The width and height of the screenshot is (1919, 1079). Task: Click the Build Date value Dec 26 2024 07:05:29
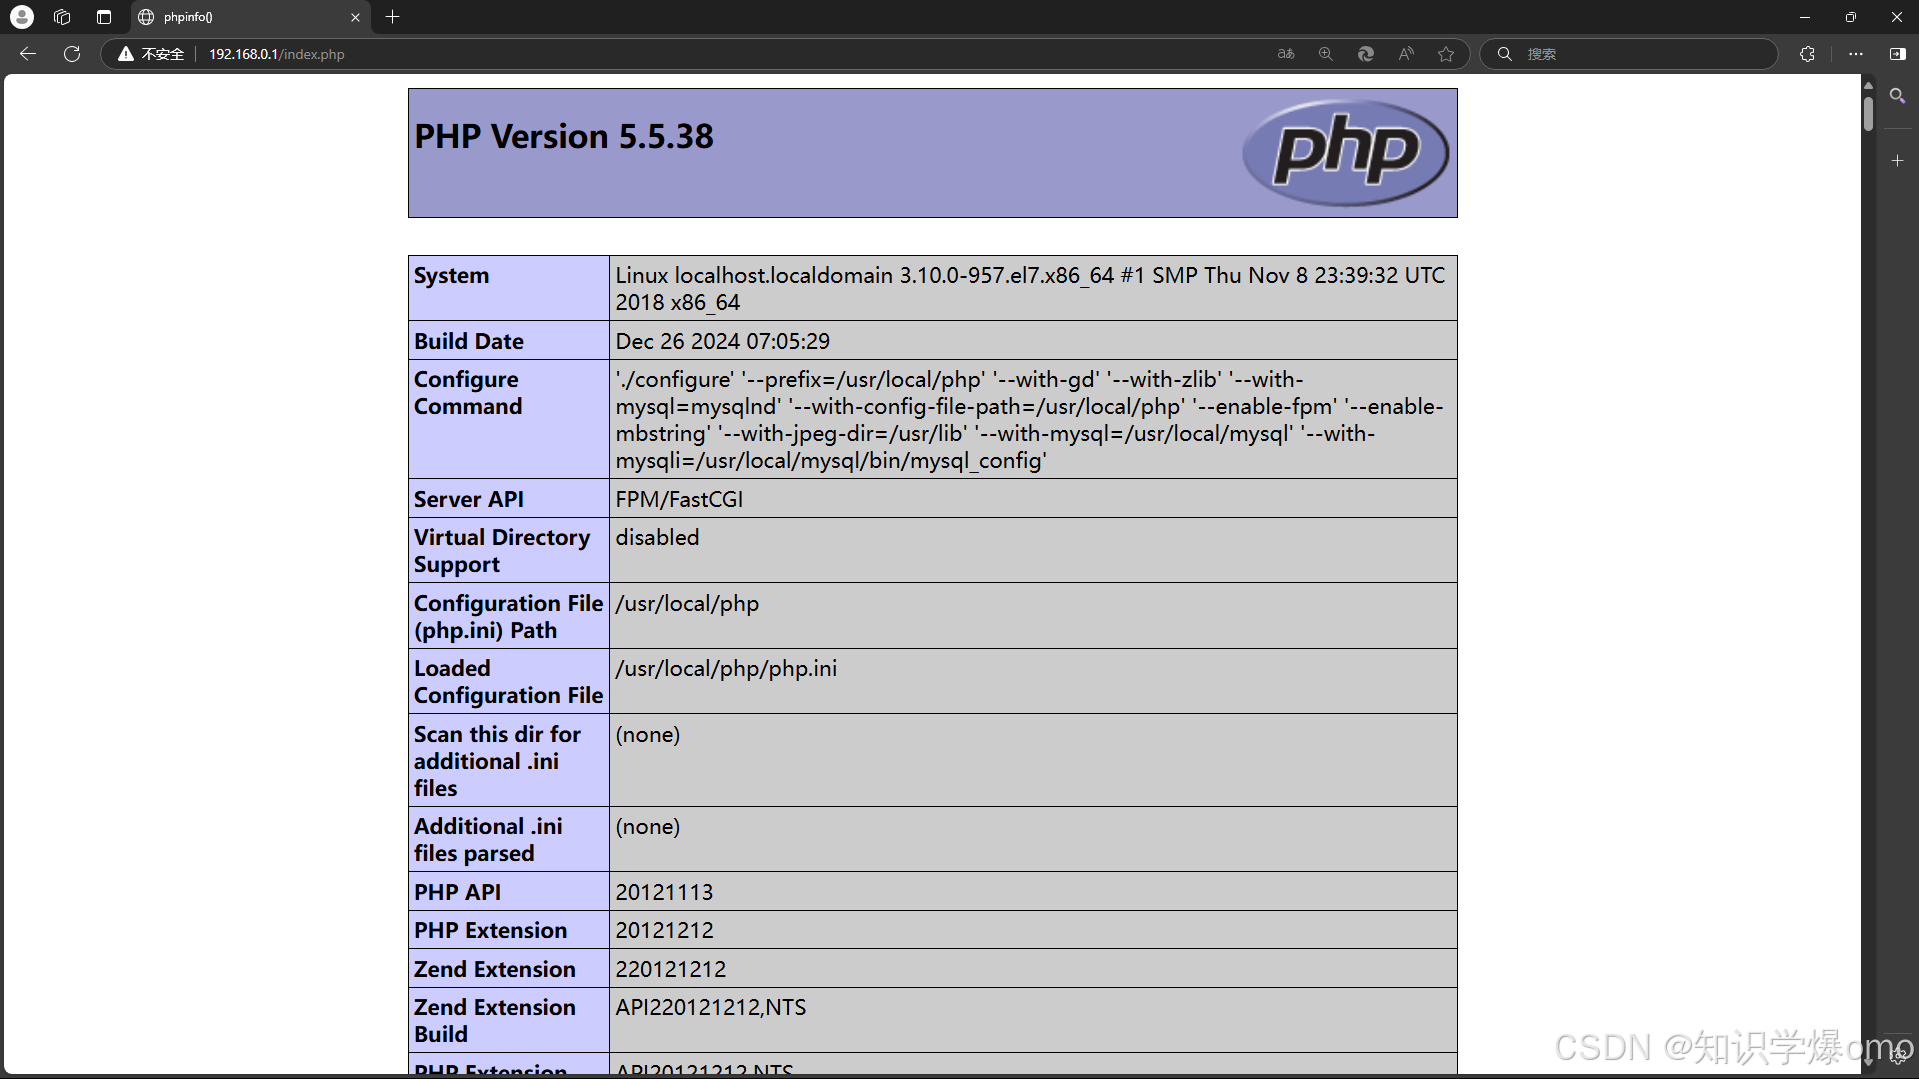click(722, 342)
